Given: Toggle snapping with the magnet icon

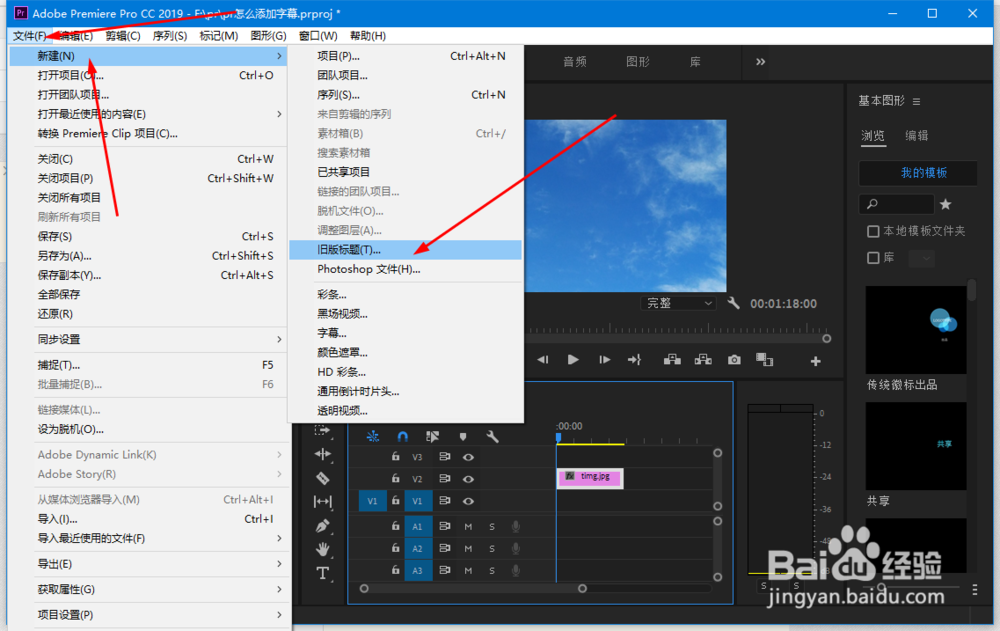Looking at the screenshot, I should [x=402, y=434].
